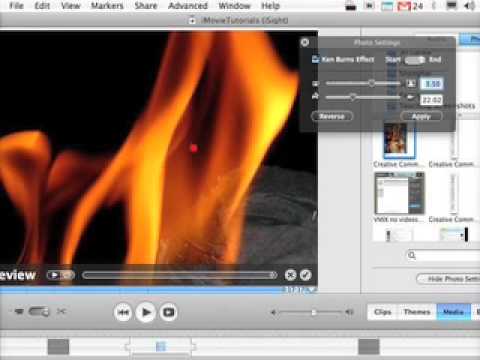Open the Advanced menu
480x360 pixels.
188,6
